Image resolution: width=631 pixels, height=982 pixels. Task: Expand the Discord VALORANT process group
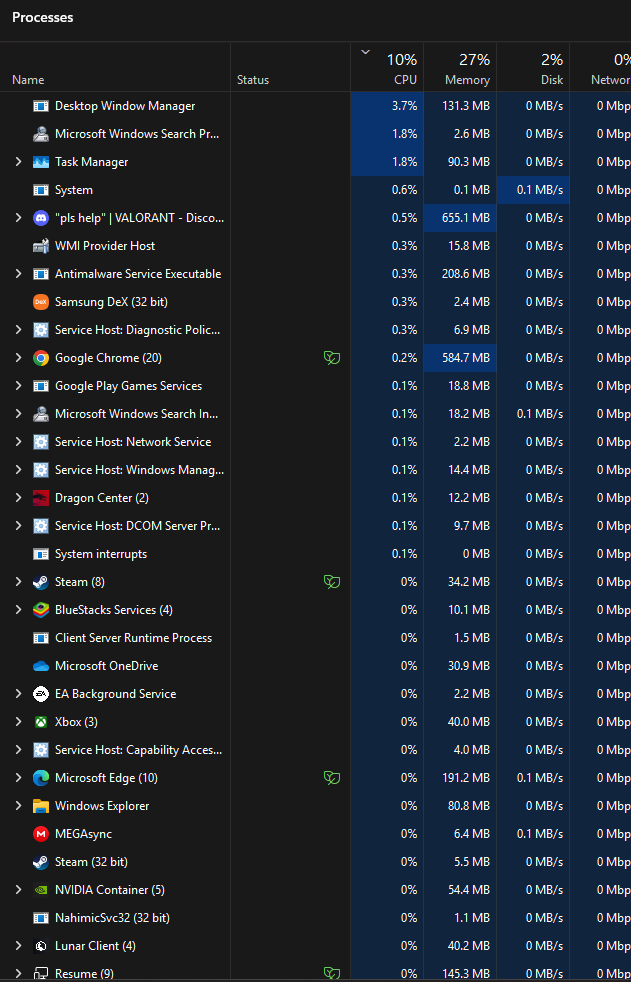tap(18, 218)
